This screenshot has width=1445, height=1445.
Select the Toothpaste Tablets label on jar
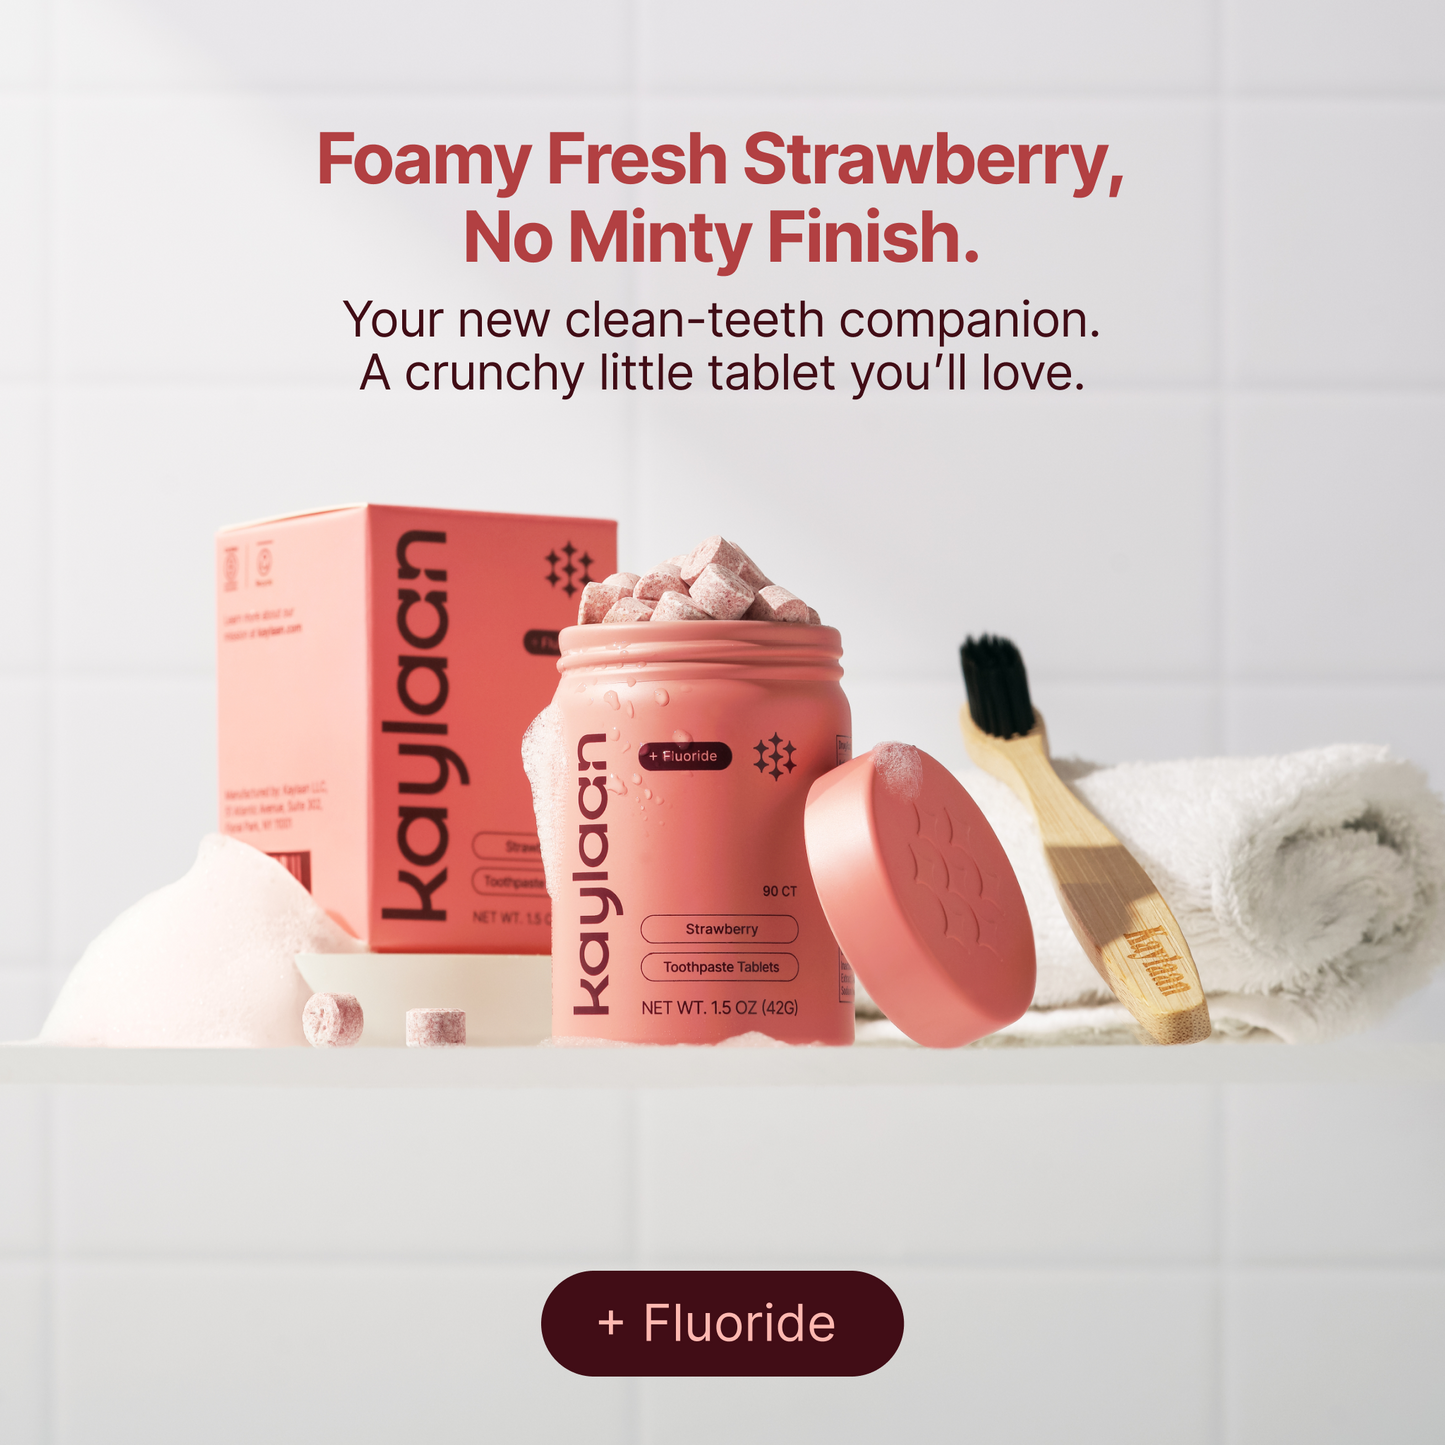[x=720, y=967]
